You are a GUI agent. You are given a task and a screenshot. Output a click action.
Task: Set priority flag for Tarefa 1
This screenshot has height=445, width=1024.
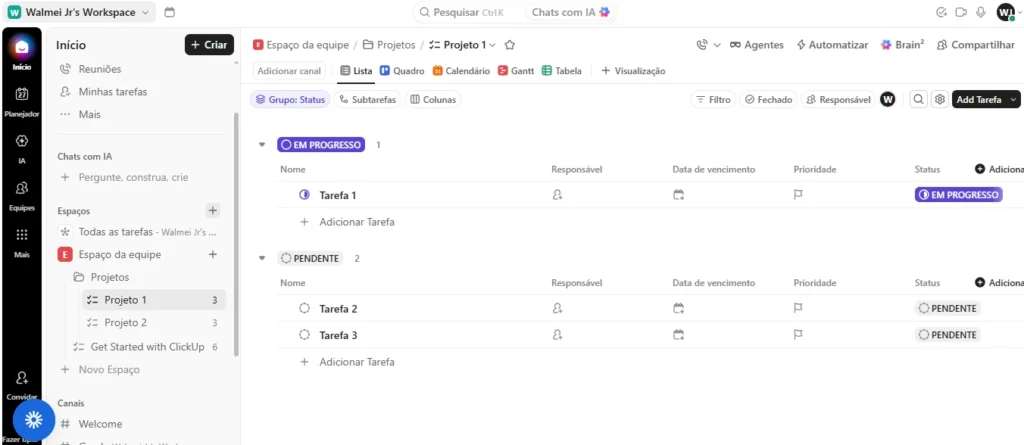[x=798, y=195]
